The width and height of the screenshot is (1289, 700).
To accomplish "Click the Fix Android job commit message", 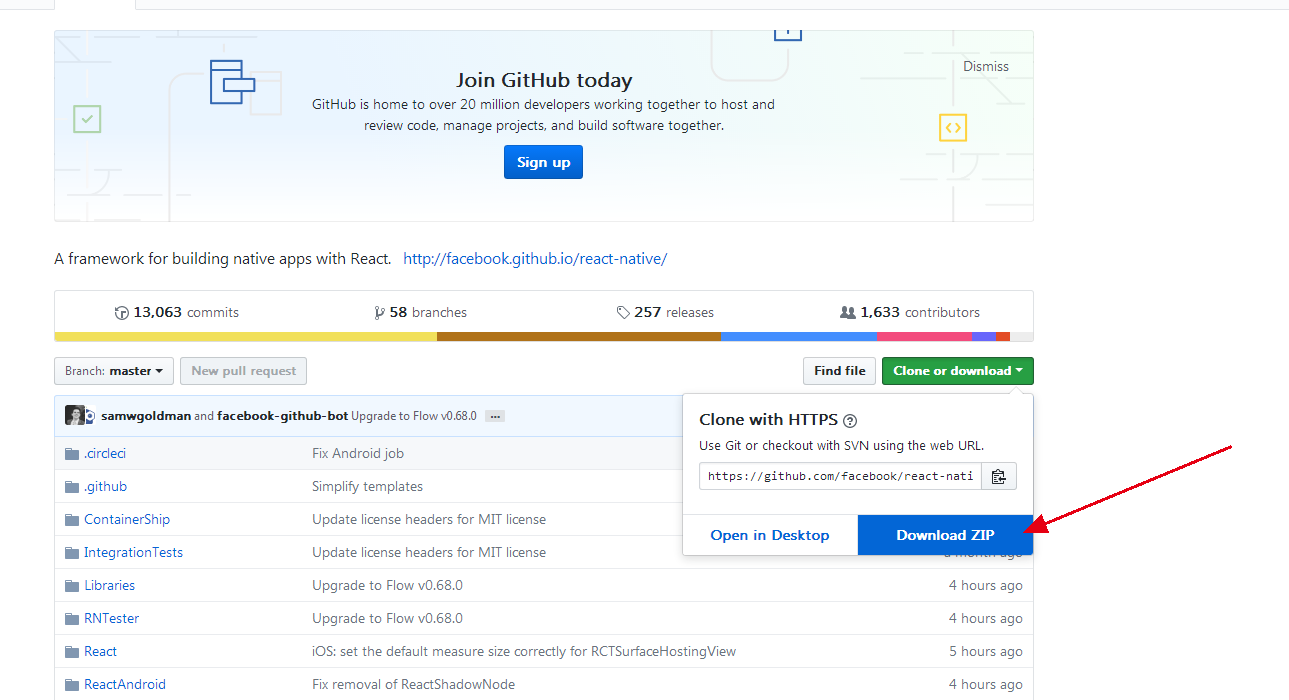I will tap(358, 453).
